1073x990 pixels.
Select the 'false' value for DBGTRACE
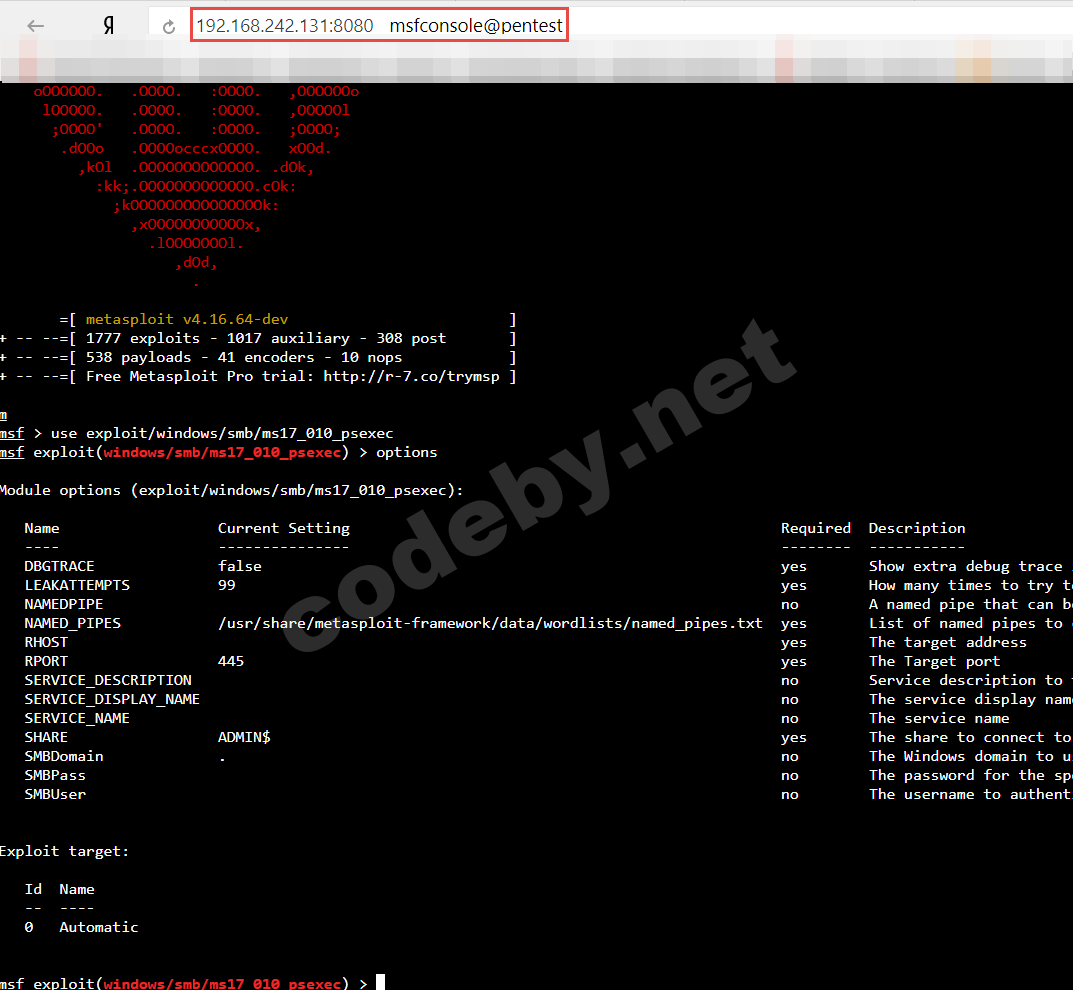point(240,566)
